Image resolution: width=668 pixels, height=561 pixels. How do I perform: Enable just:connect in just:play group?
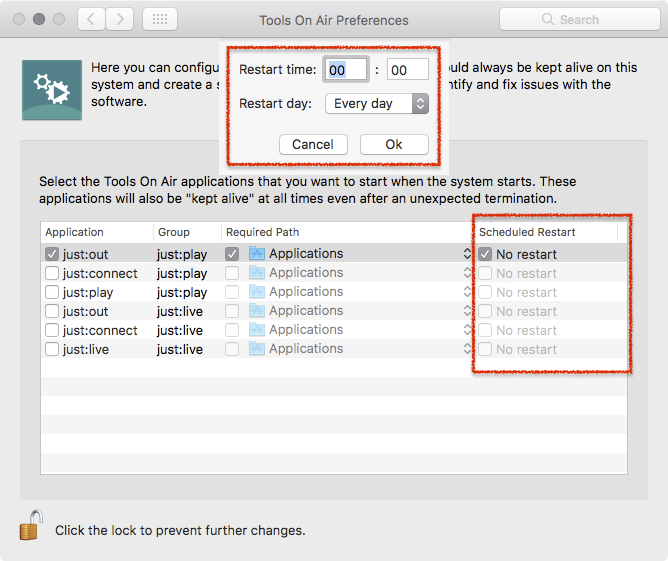click(x=52, y=273)
